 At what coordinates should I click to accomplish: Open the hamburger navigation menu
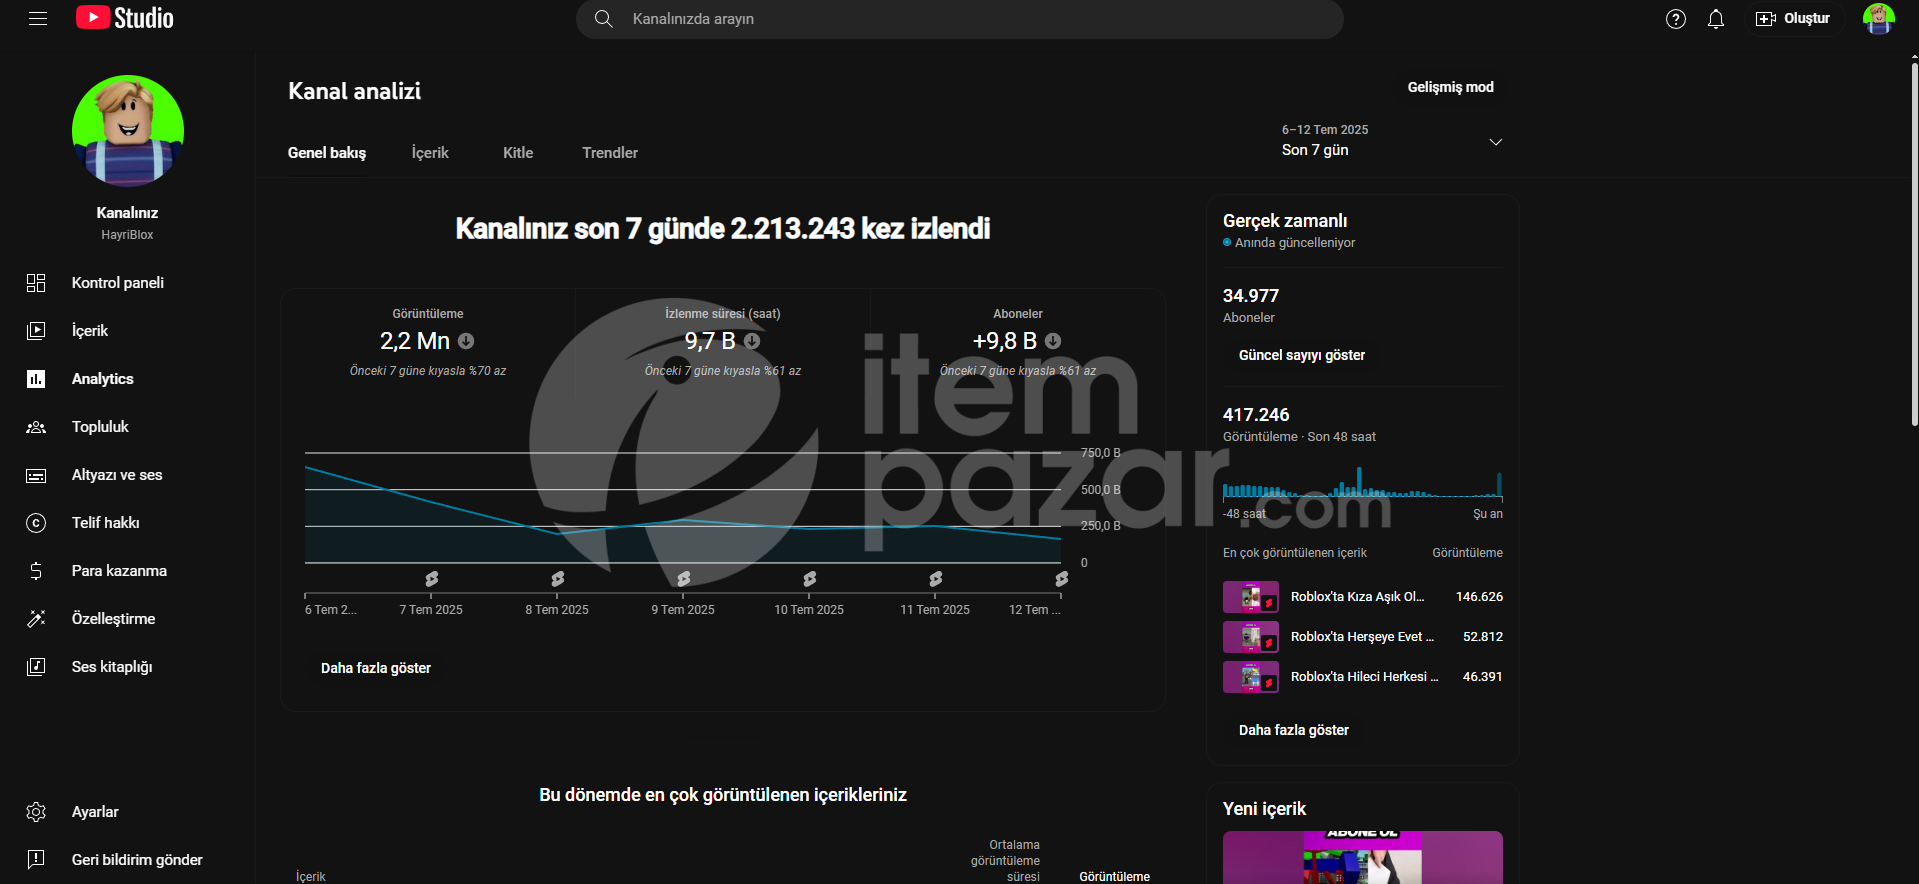tap(38, 18)
